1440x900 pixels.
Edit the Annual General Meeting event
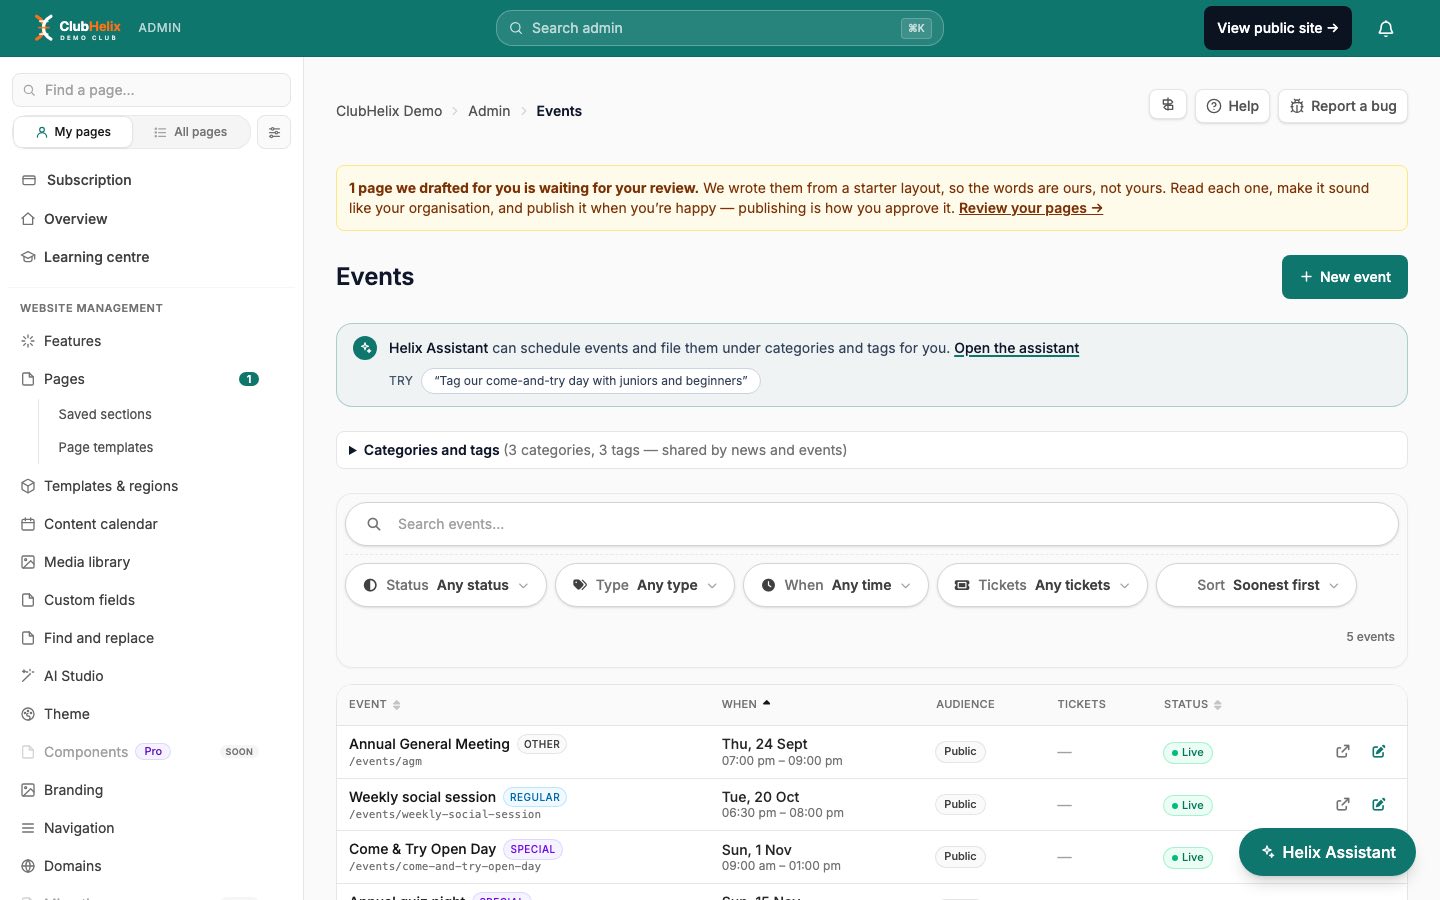click(x=1379, y=752)
